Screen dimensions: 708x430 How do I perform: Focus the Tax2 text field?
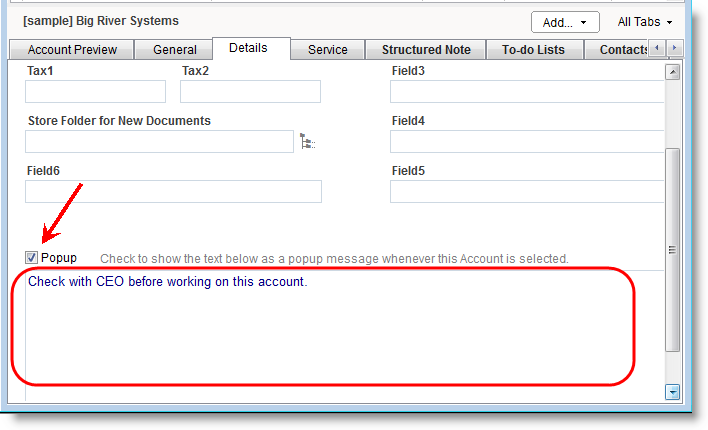point(250,92)
